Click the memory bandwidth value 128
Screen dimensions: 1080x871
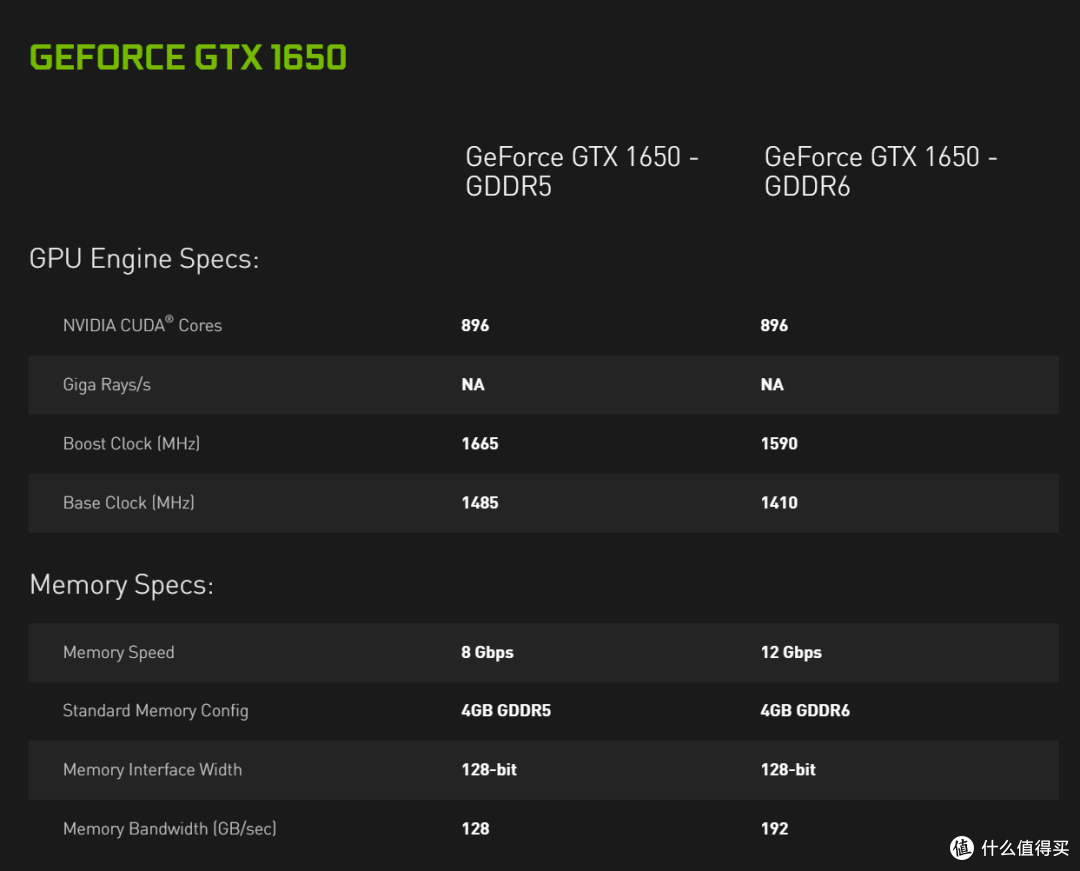coord(475,829)
